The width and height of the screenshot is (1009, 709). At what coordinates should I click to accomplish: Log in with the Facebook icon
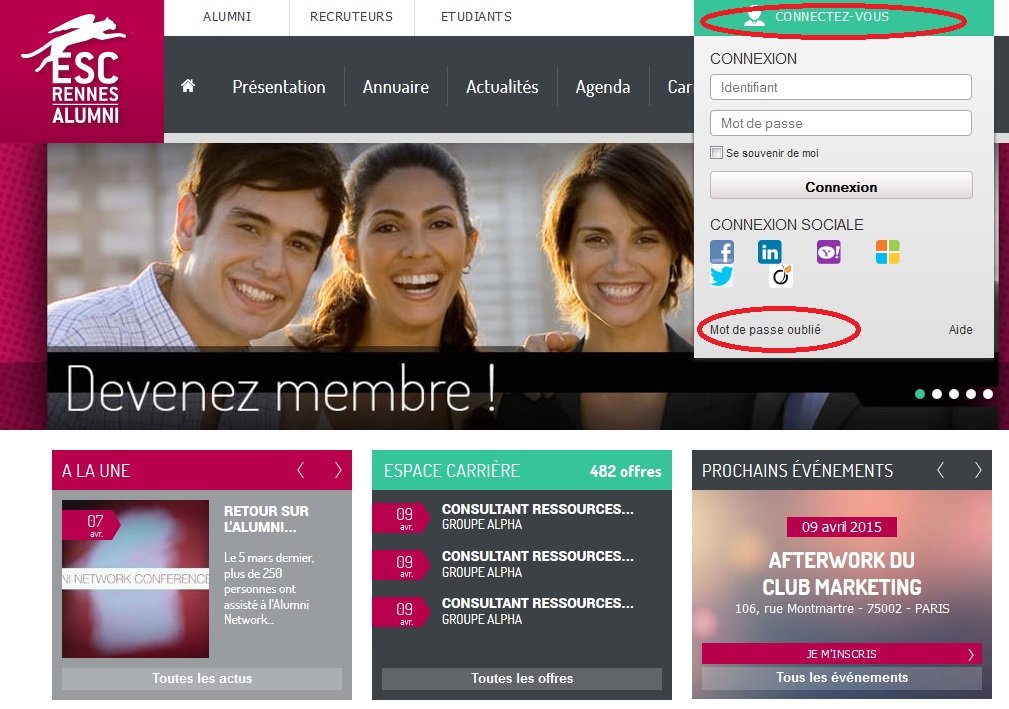[x=721, y=252]
